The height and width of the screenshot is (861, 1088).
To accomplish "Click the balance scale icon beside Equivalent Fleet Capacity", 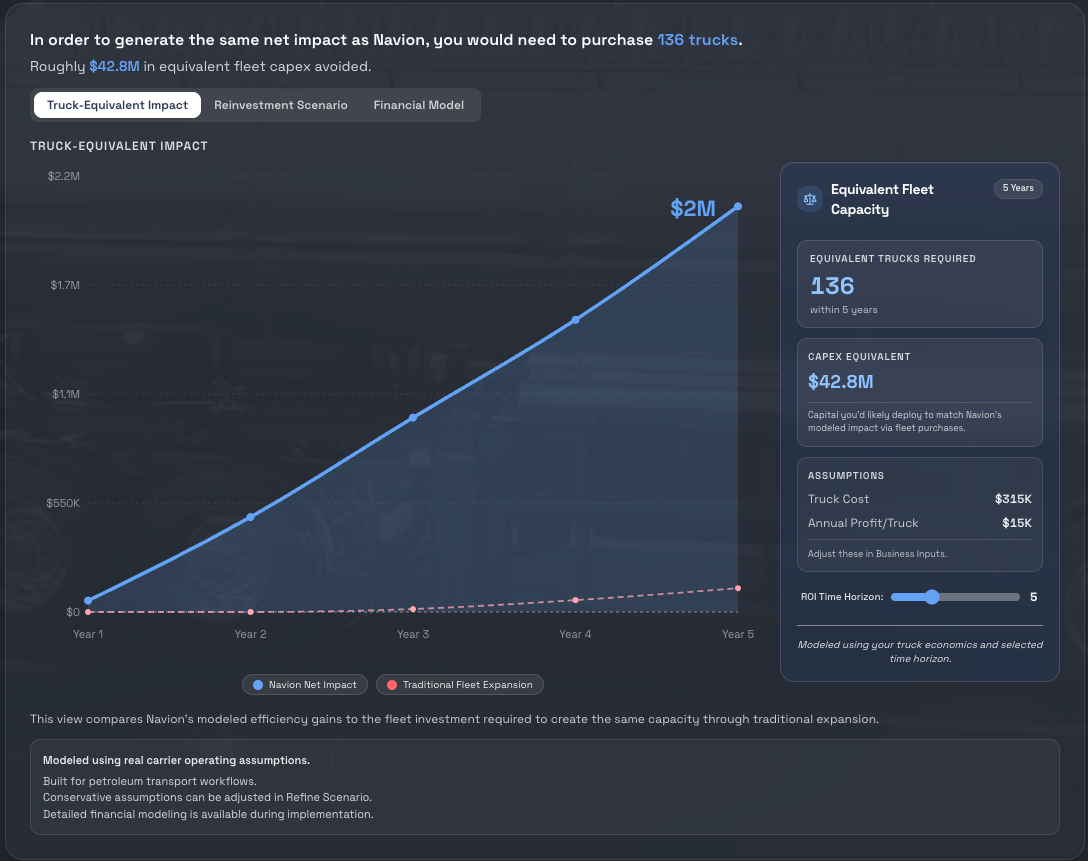I will 810,199.
